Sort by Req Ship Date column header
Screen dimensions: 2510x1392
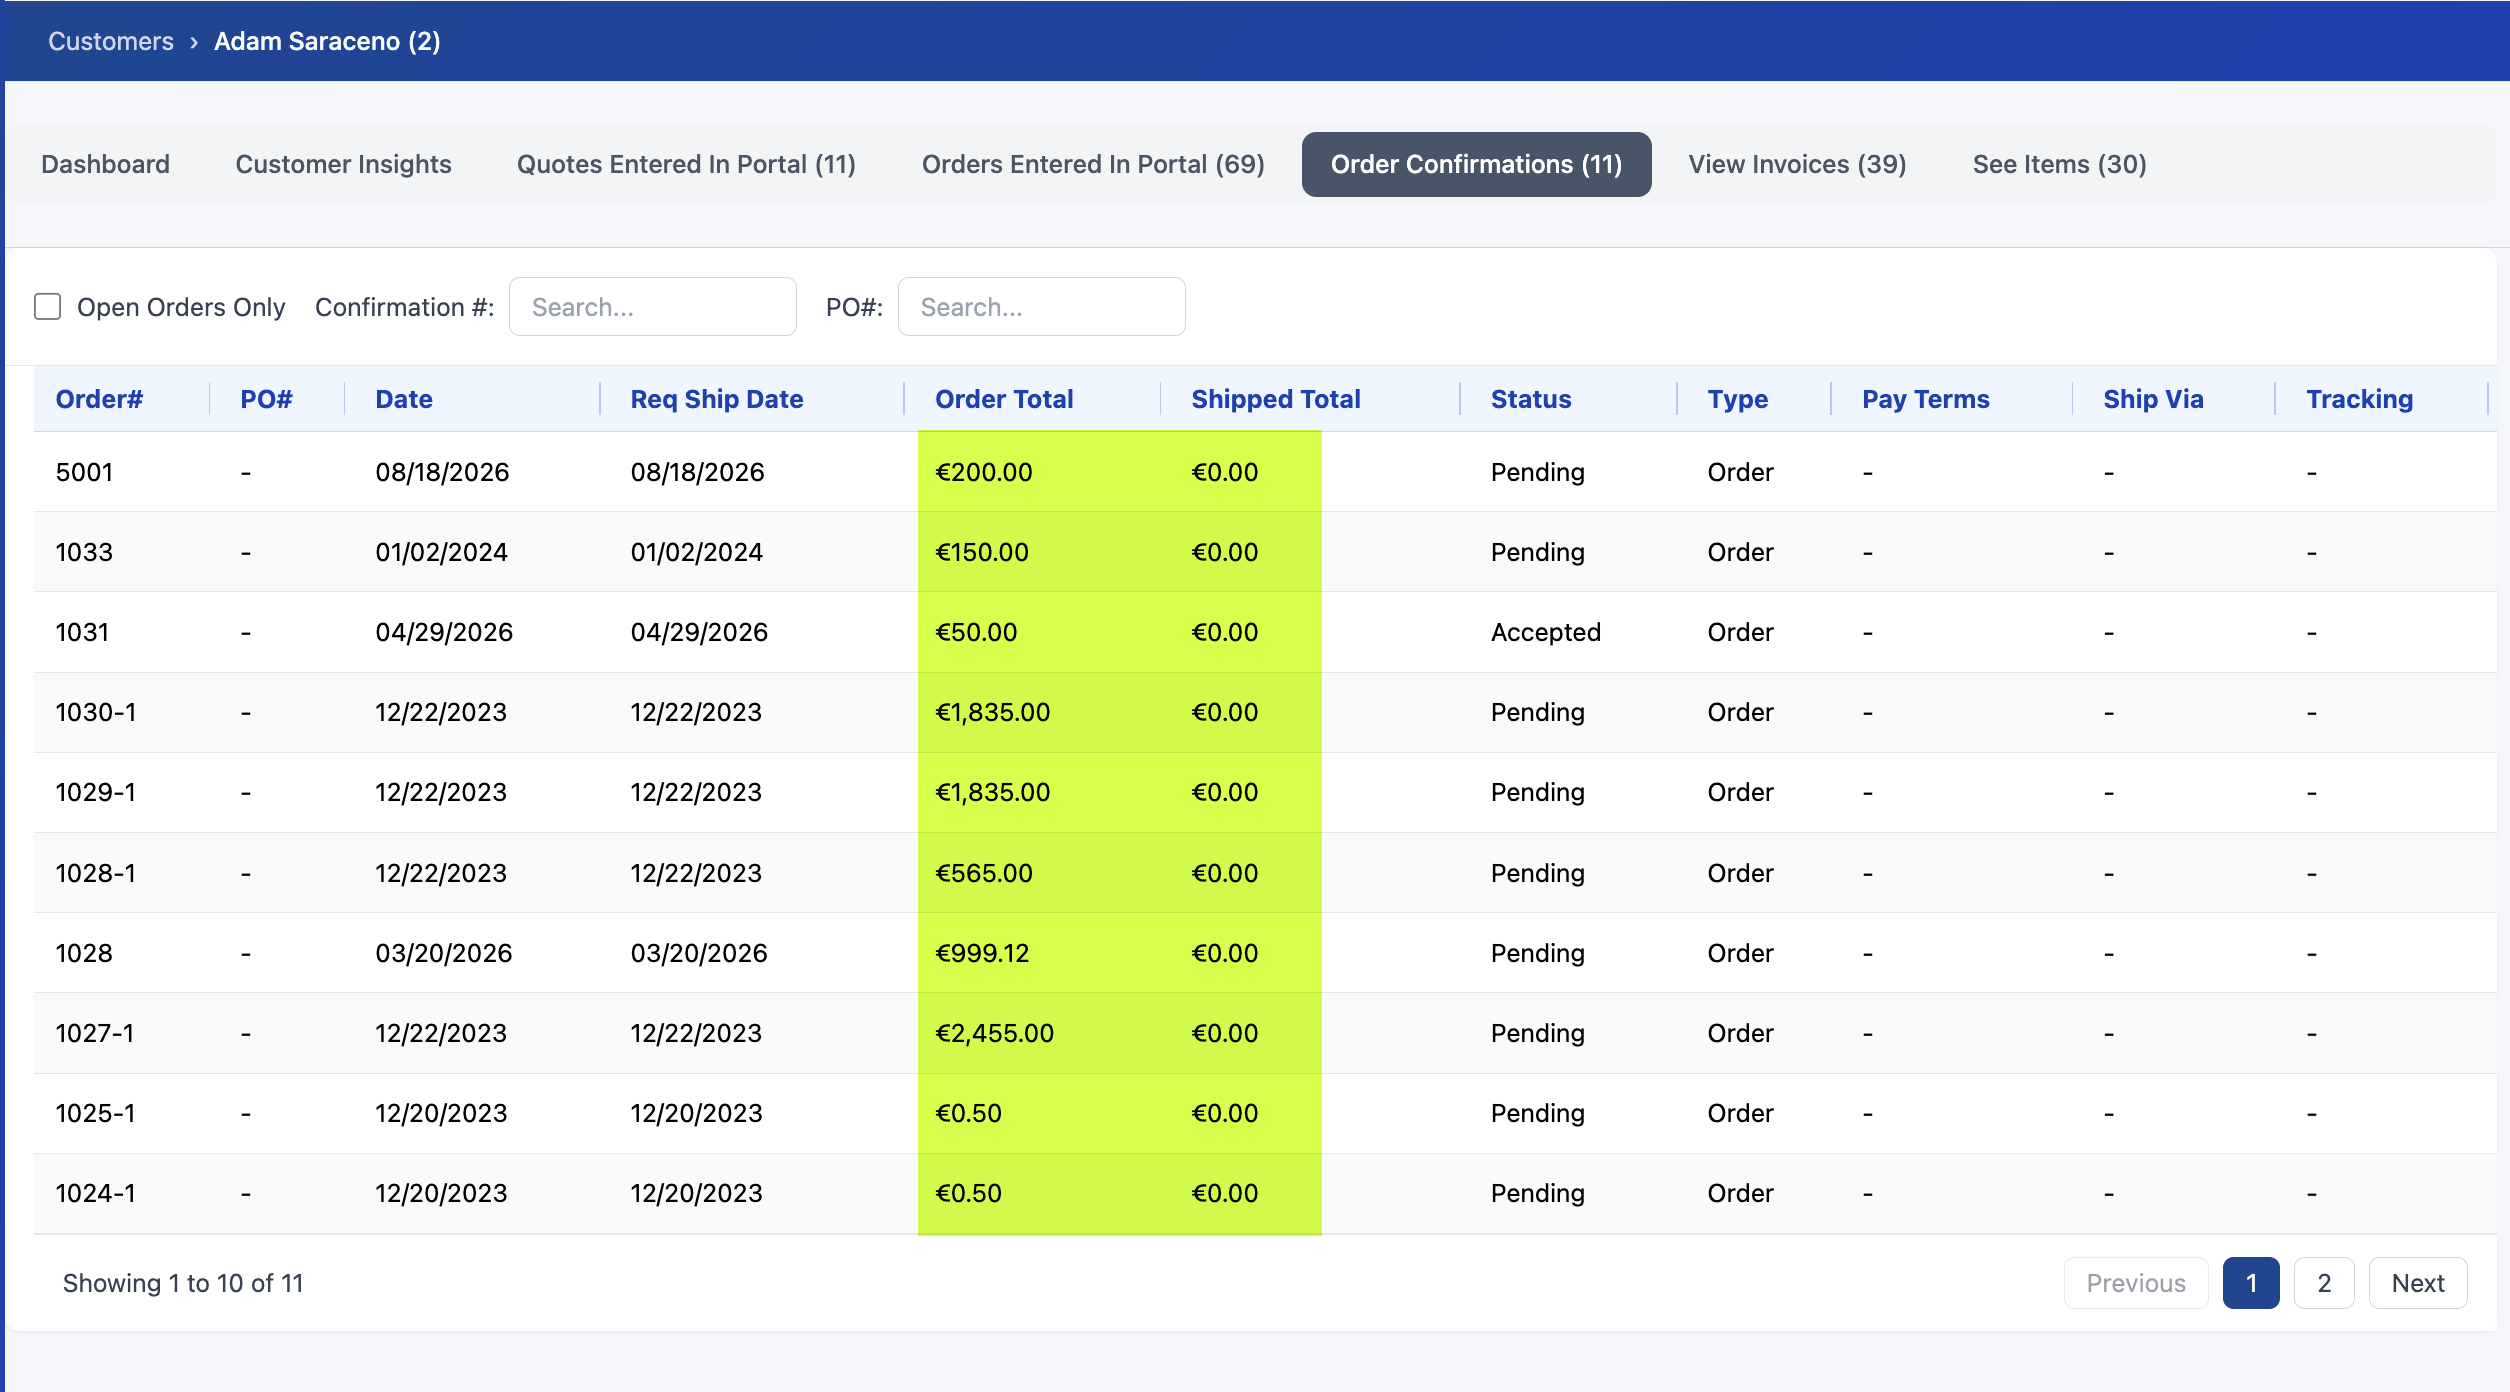(x=716, y=399)
